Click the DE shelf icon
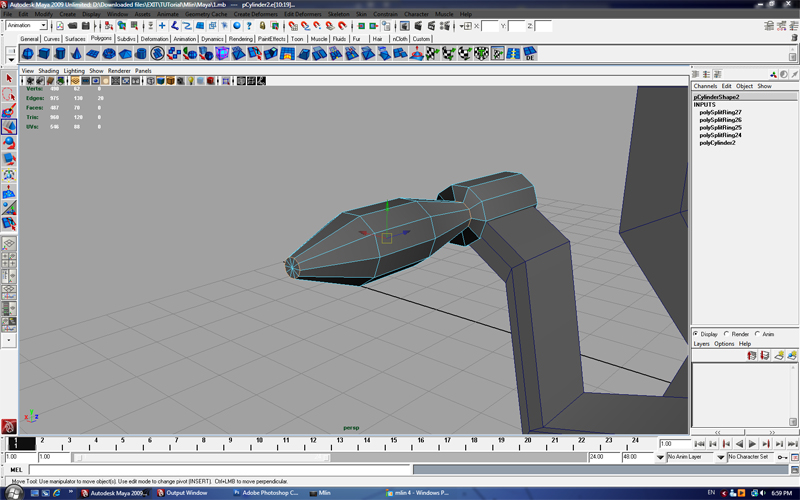Image resolution: width=800 pixels, height=500 pixels. click(x=529, y=54)
